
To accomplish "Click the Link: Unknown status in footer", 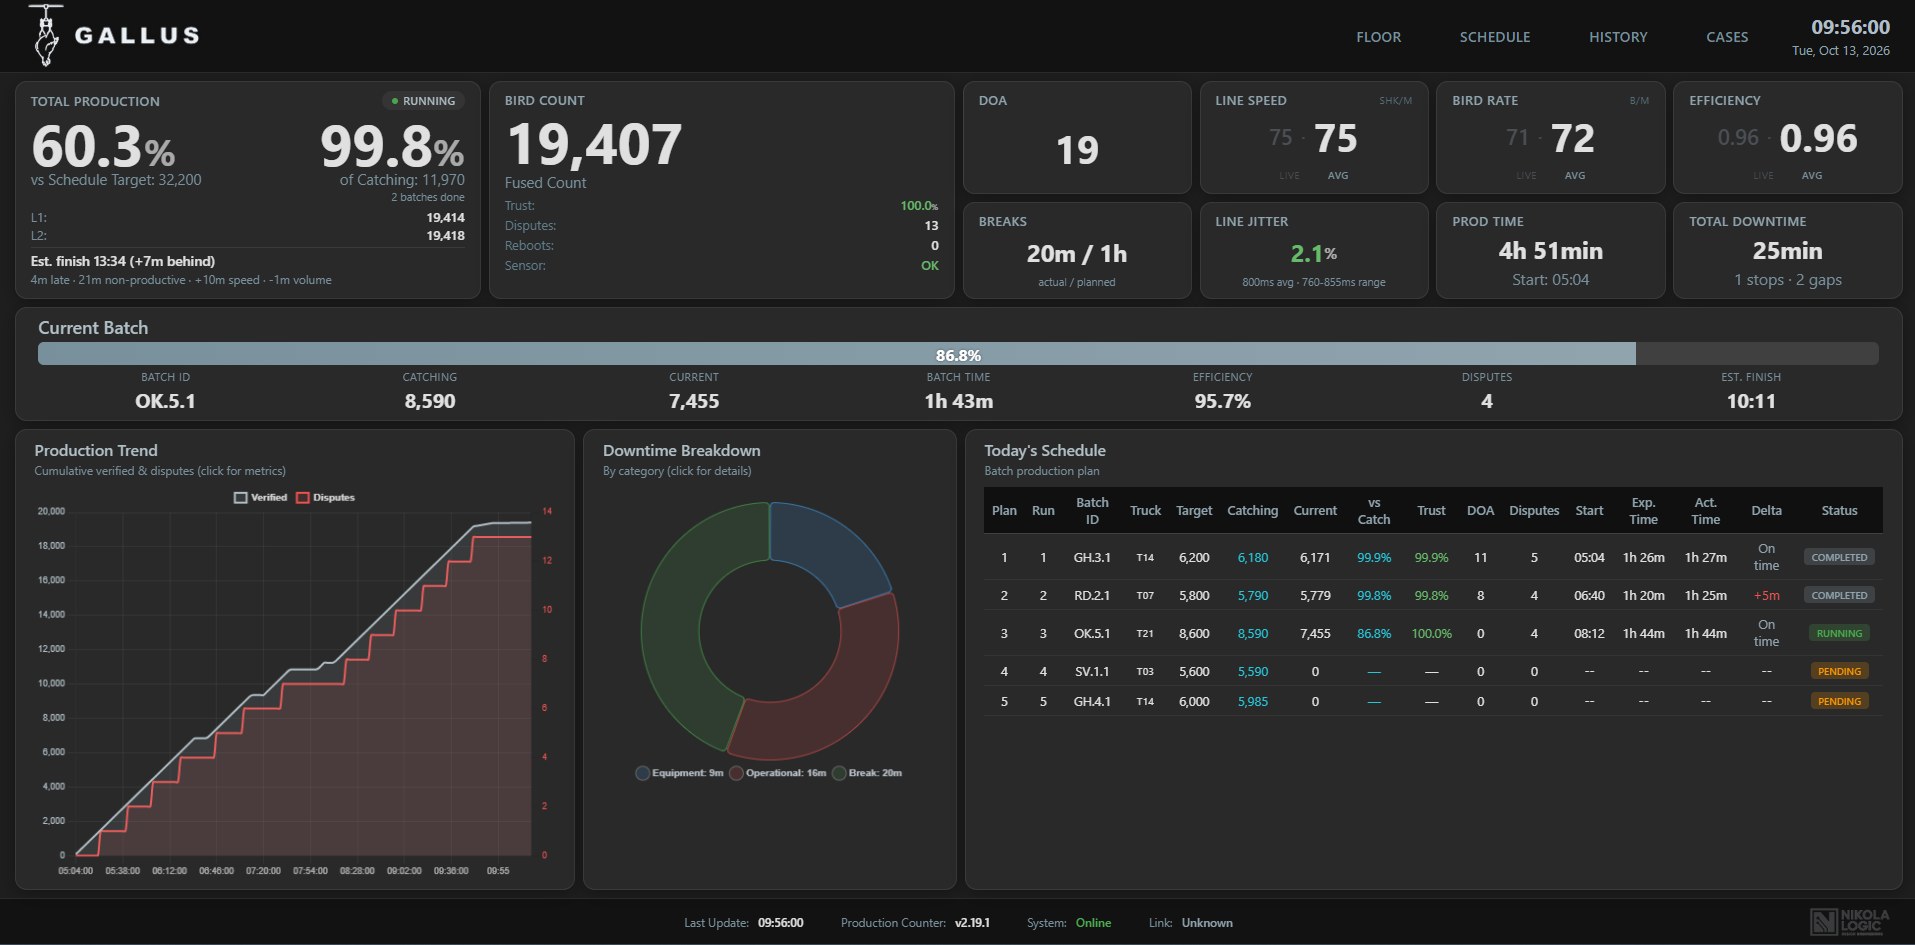I will (x=1190, y=922).
